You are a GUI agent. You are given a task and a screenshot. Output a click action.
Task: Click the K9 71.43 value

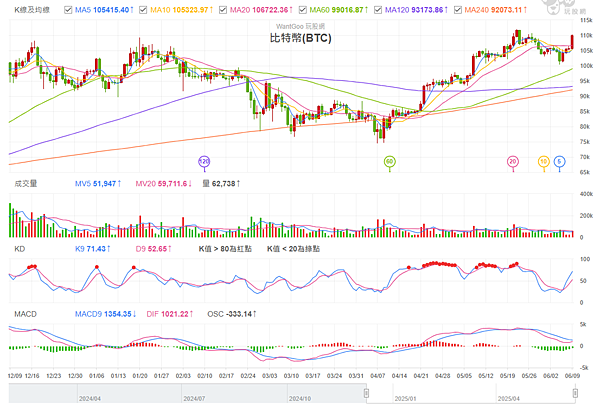[93, 249]
